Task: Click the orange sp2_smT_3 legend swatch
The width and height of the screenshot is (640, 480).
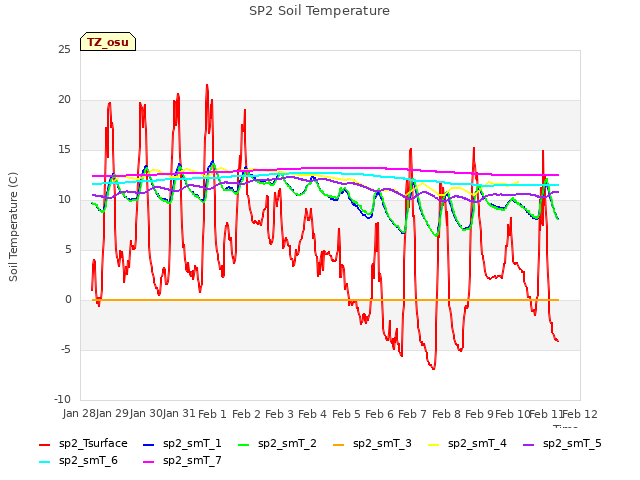Action: click(x=338, y=444)
